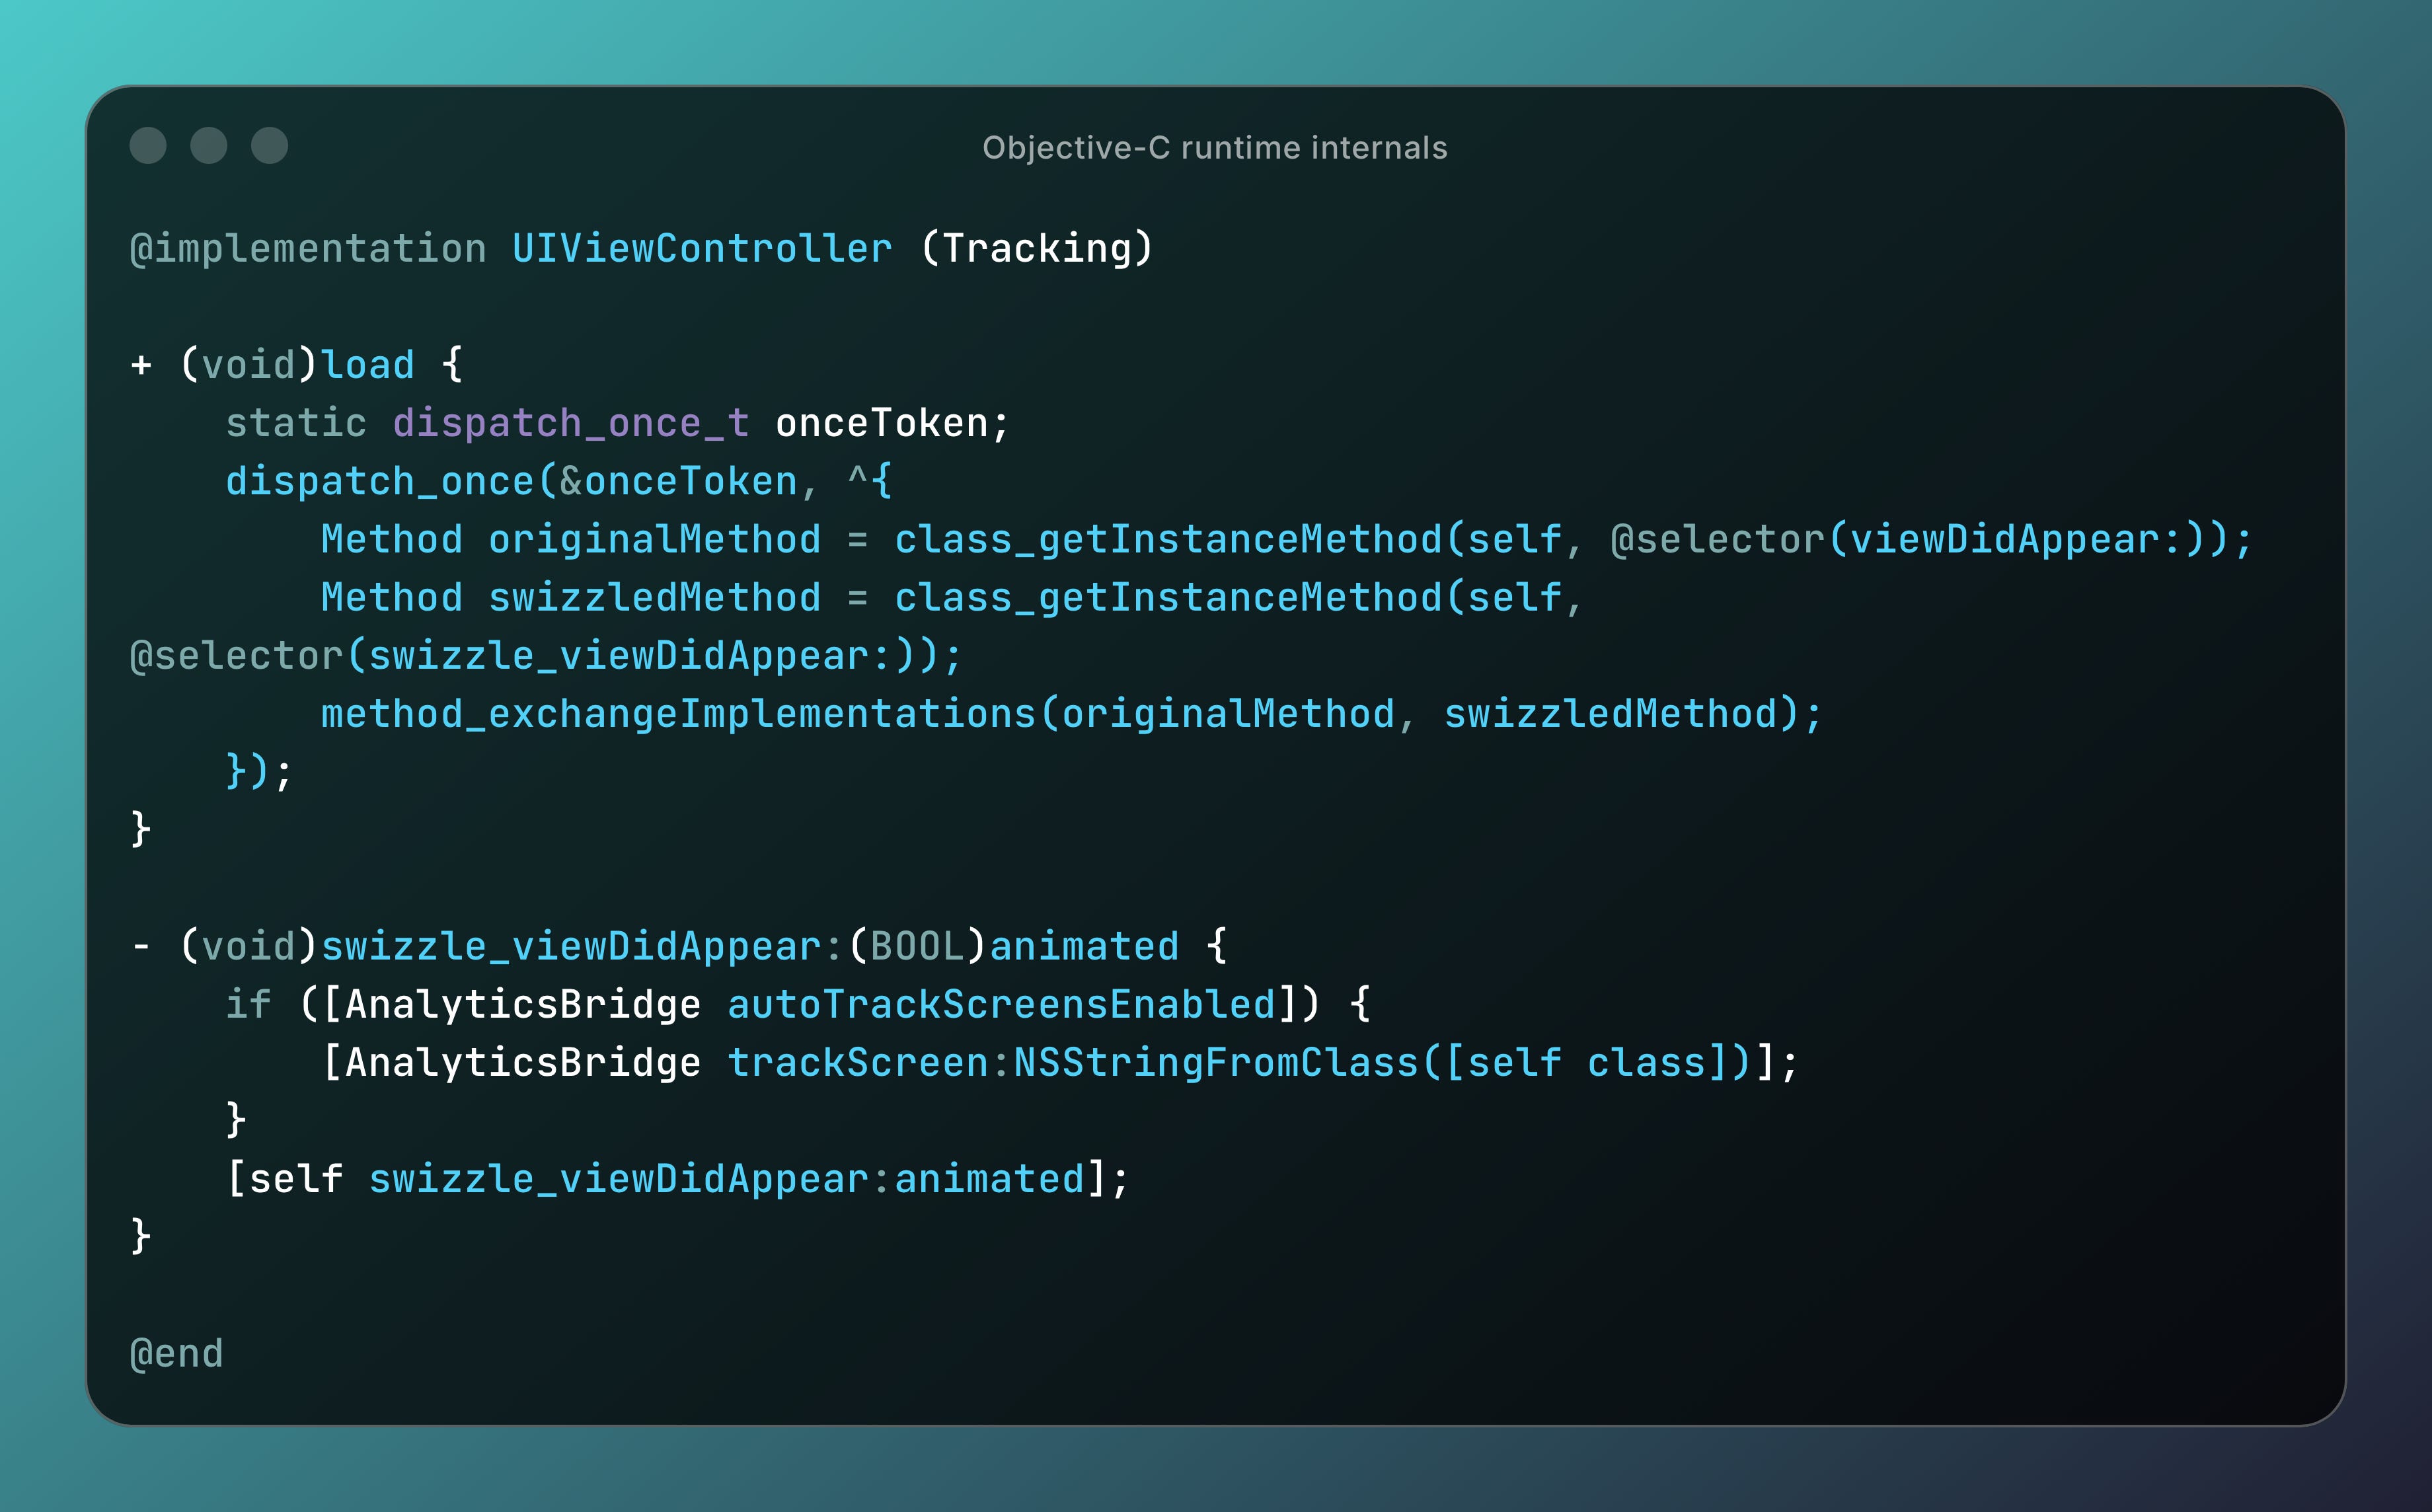The height and width of the screenshot is (1512, 2432).
Task: Click the 'originalMethod' variable declaration
Action: pos(655,540)
